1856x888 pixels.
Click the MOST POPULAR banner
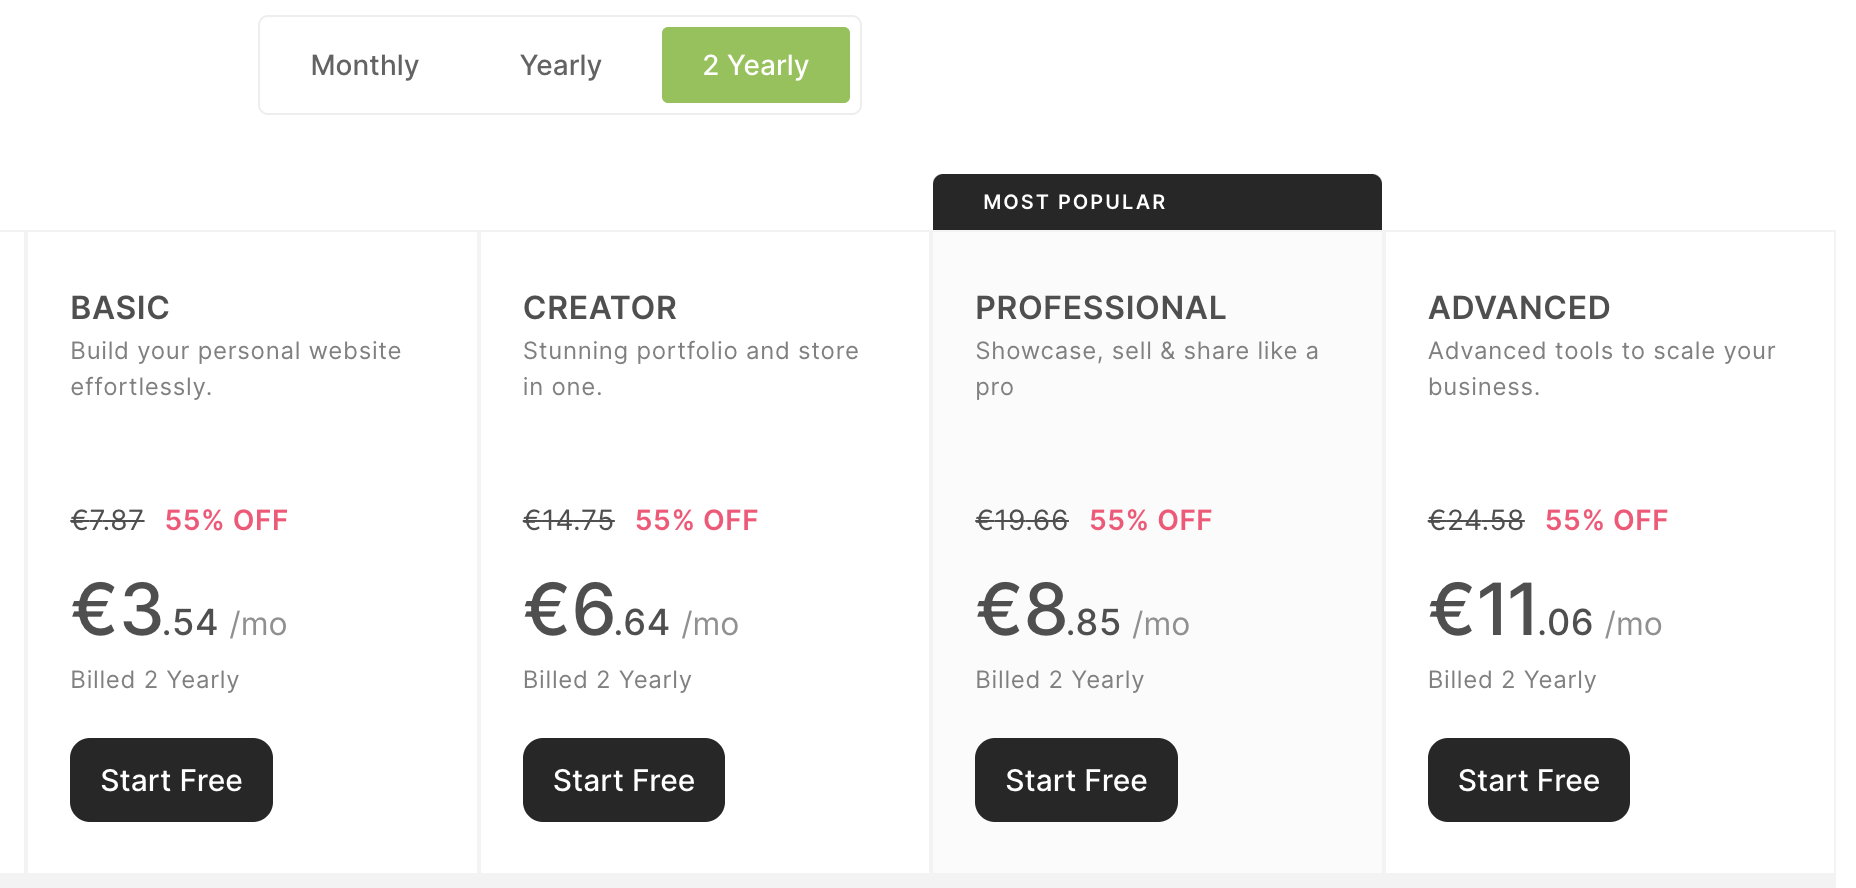[x=1156, y=202]
